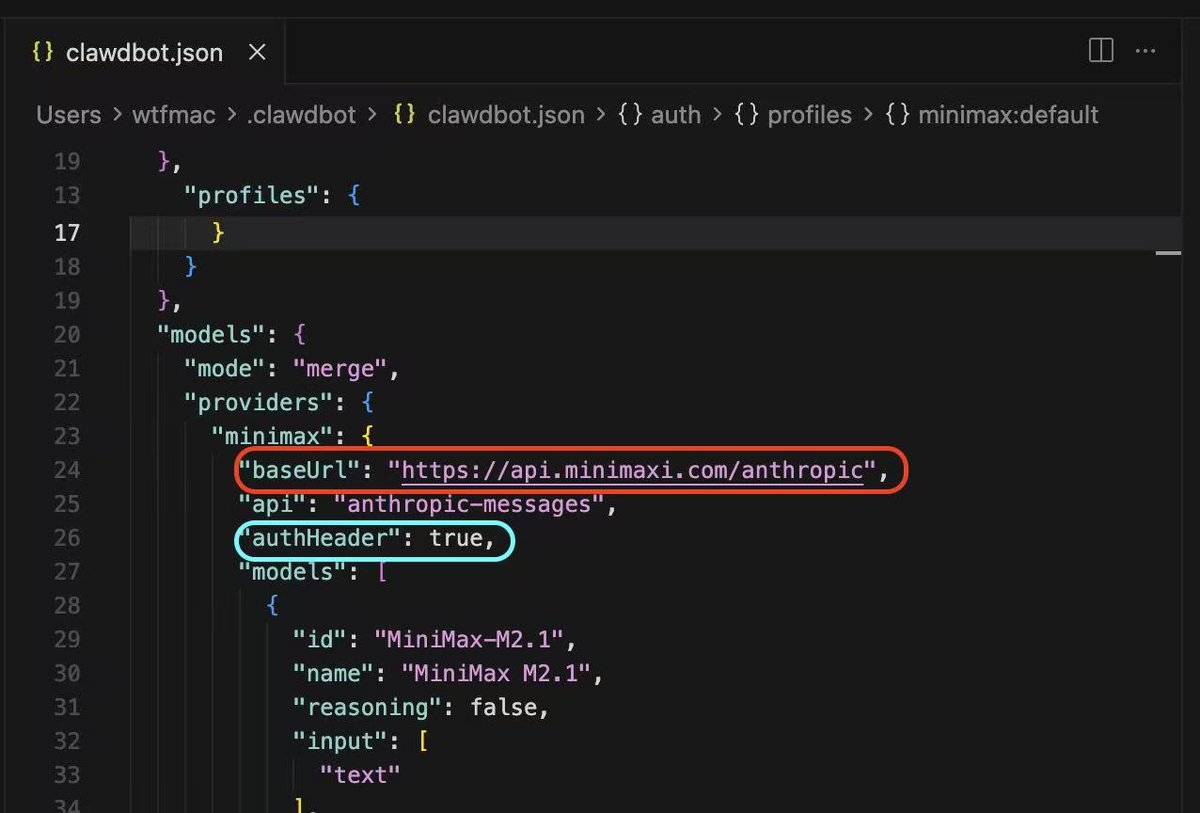1200x813 pixels.
Task: Click line number 17 in the gutter
Action: 67,232
